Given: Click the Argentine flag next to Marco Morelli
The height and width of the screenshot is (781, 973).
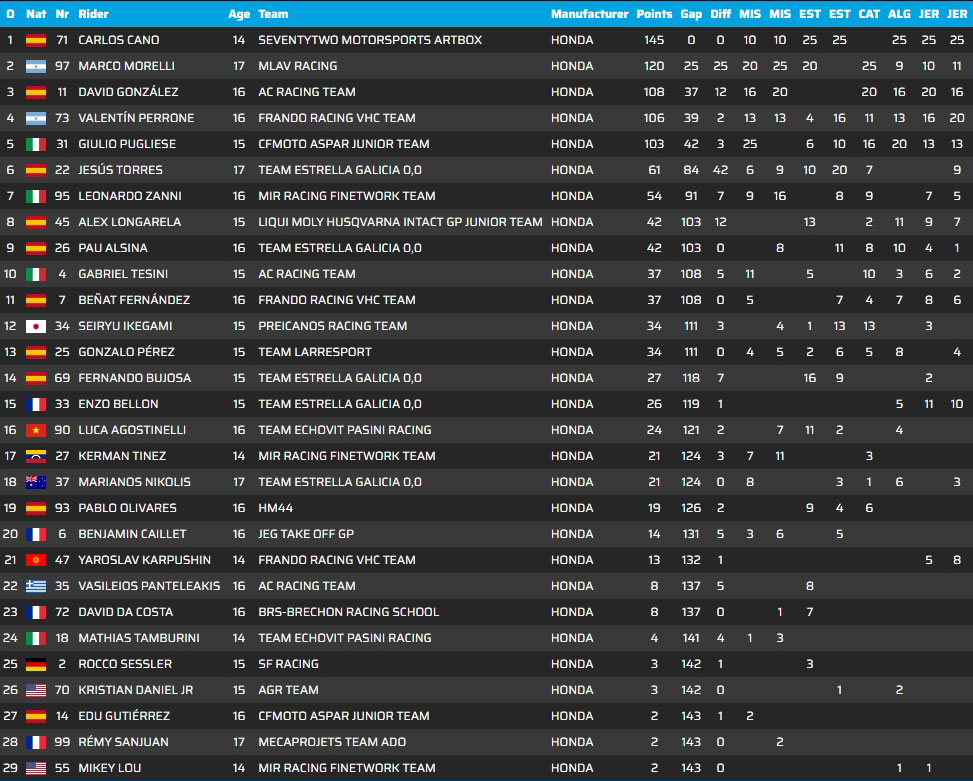Looking at the screenshot, I should pyautogui.click(x=36, y=66).
